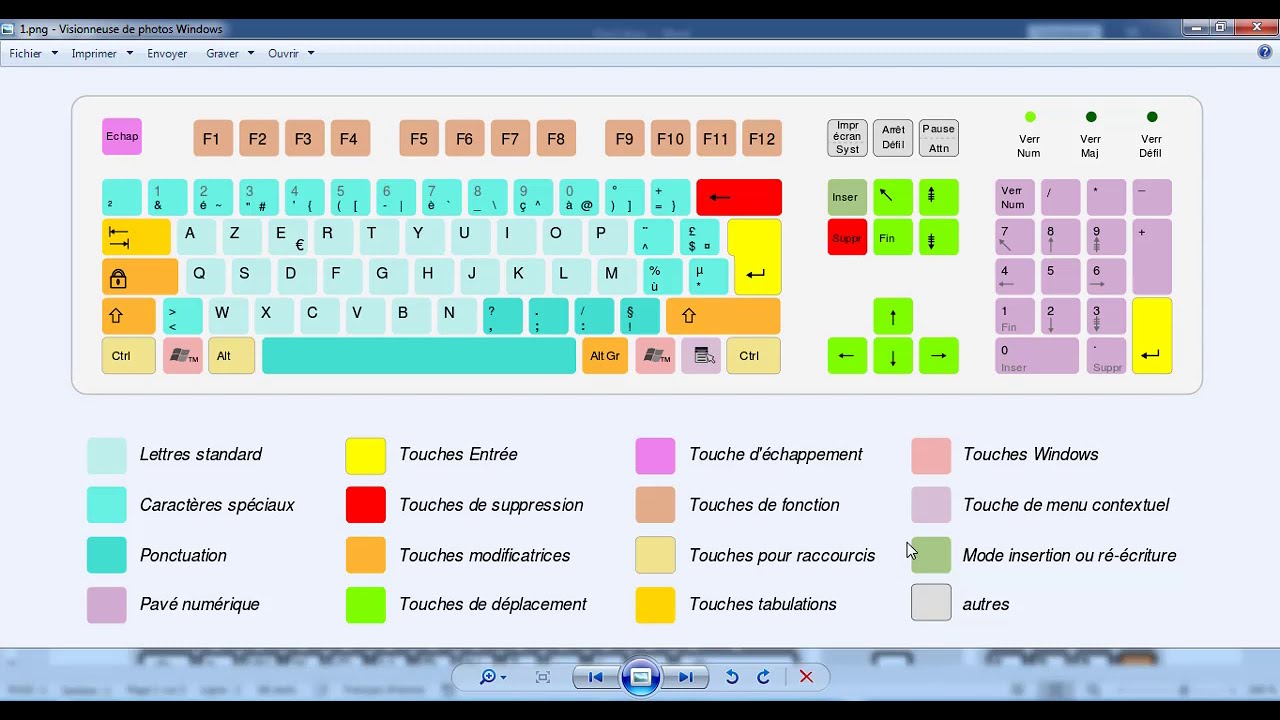Image resolution: width=1280 pixels, height=720 pixels.
Task: Click the Impr écran Syst key
Action: point(847,138)
